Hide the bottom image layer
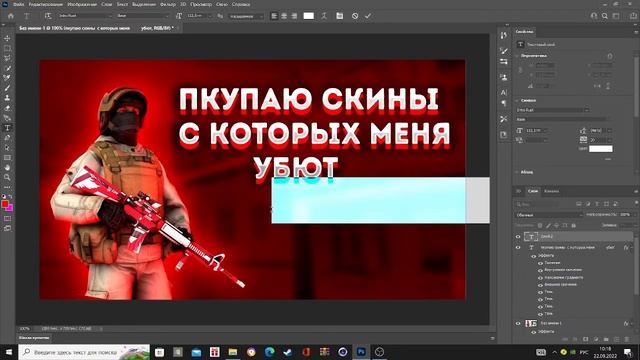The height and width of the screenshot is (360, 640). 518,323
